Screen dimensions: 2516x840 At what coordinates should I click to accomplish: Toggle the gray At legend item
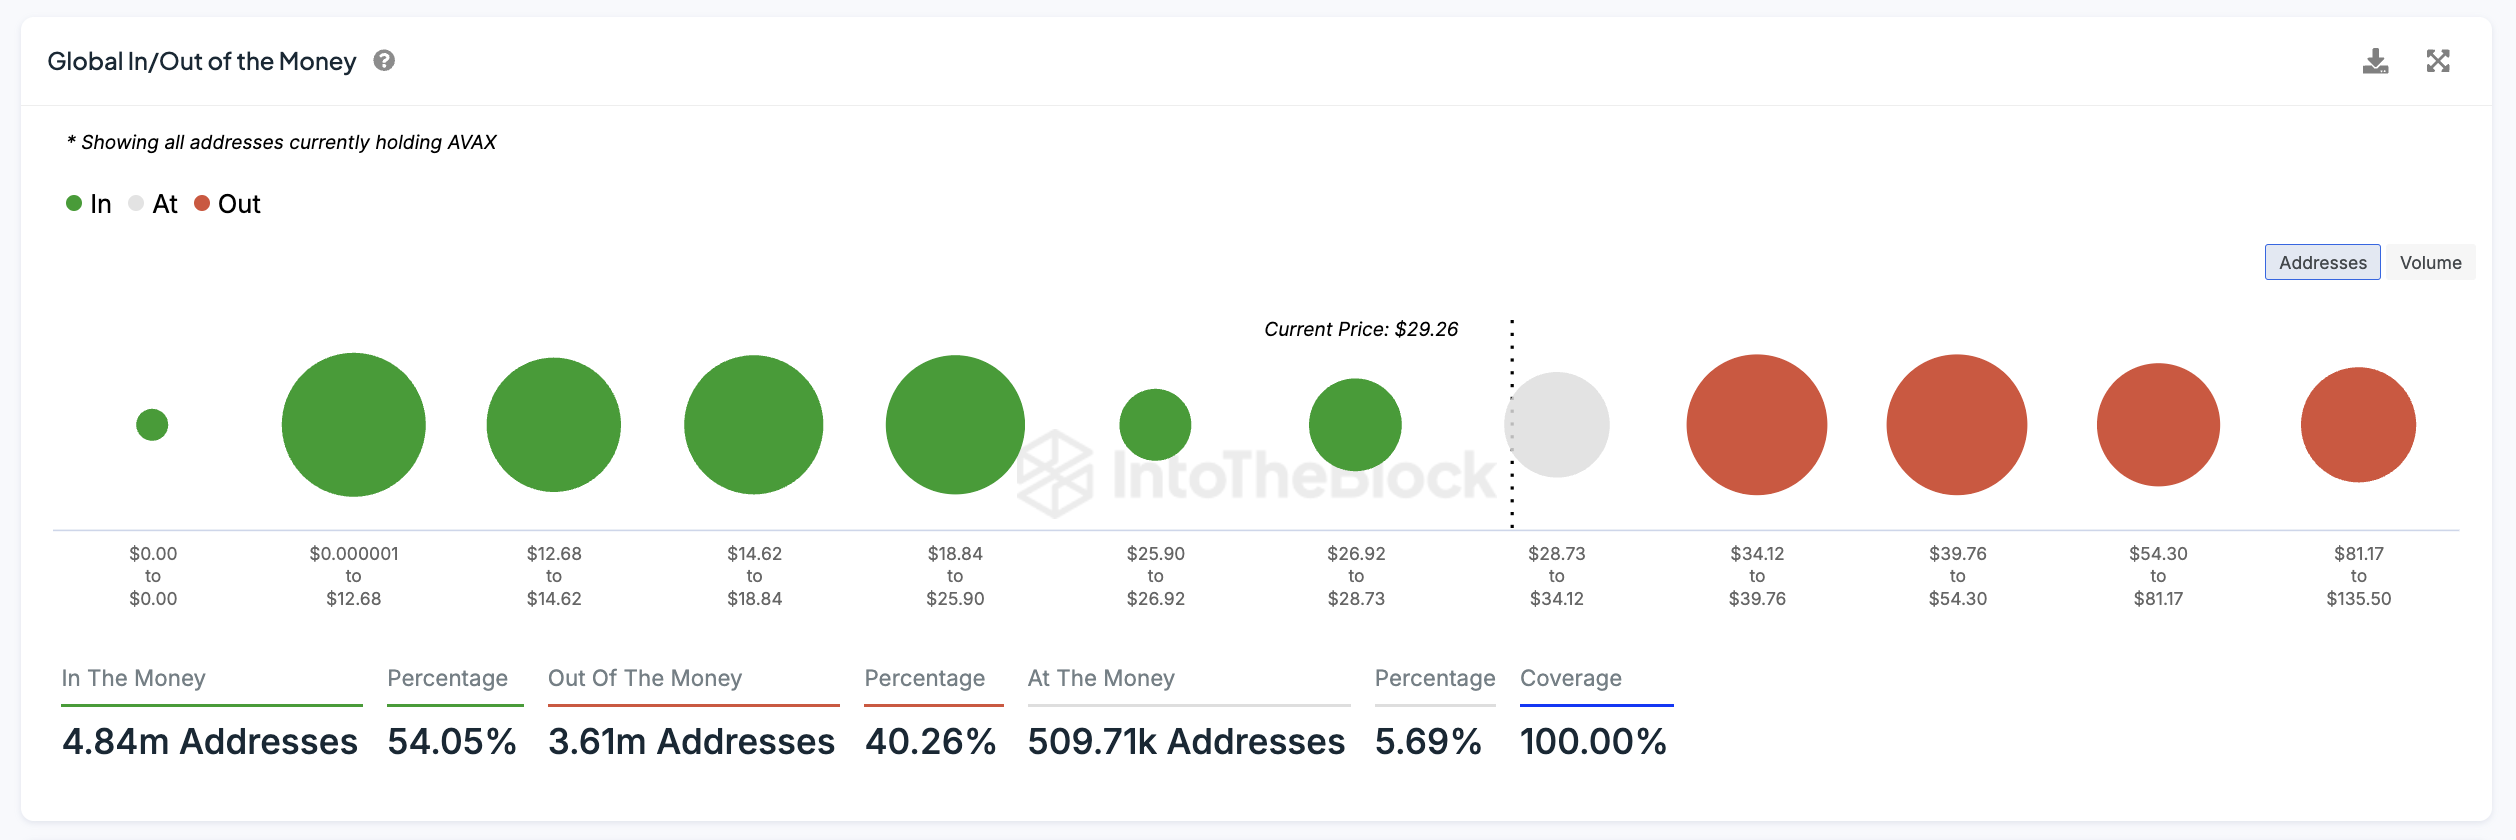(x=153, y=204)
